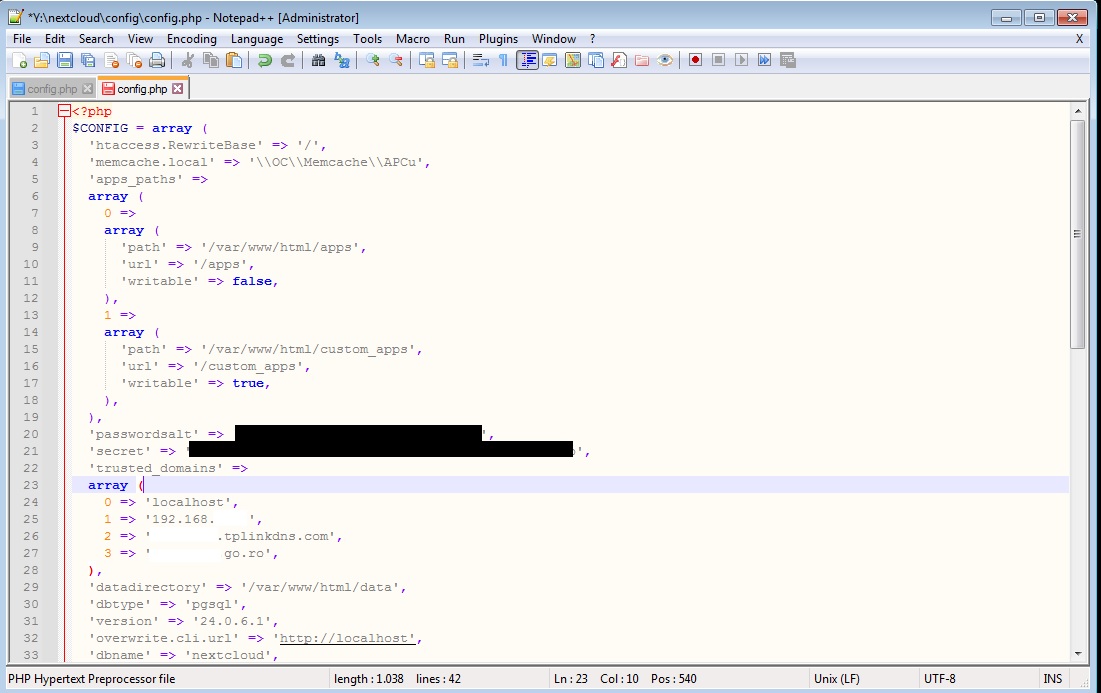Open the Encoding menu
Image resolution: width=1101 pixels, height=693 pixels.
coord(192,39)
